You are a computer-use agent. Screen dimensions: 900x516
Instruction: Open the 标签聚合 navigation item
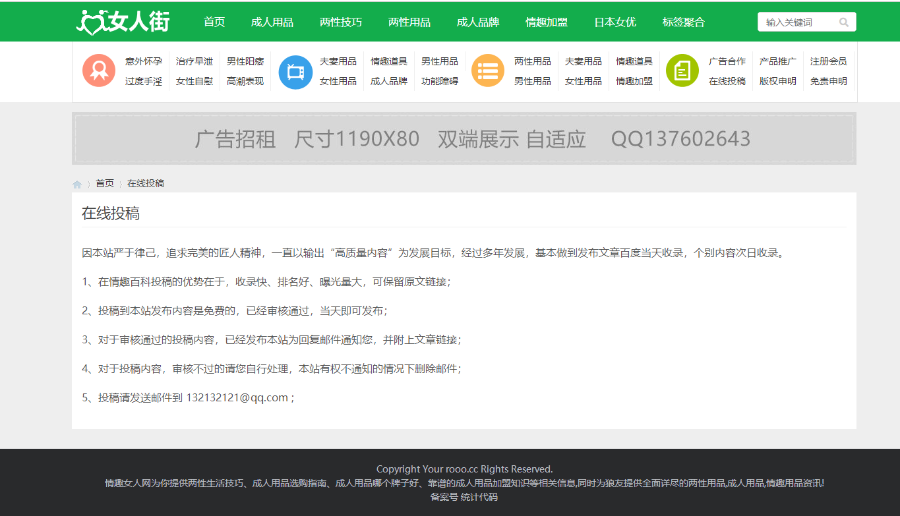pos(683,22)
